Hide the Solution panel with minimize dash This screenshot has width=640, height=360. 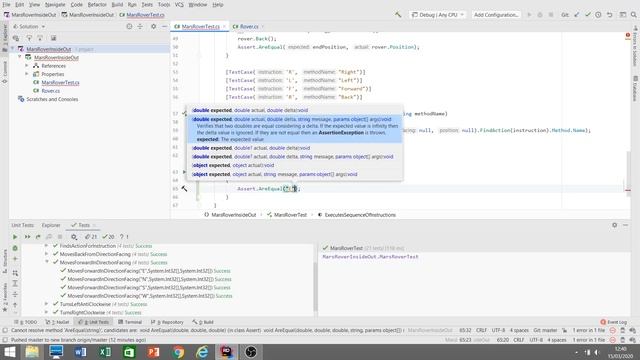pyautogui.click(x=164, y=27)
